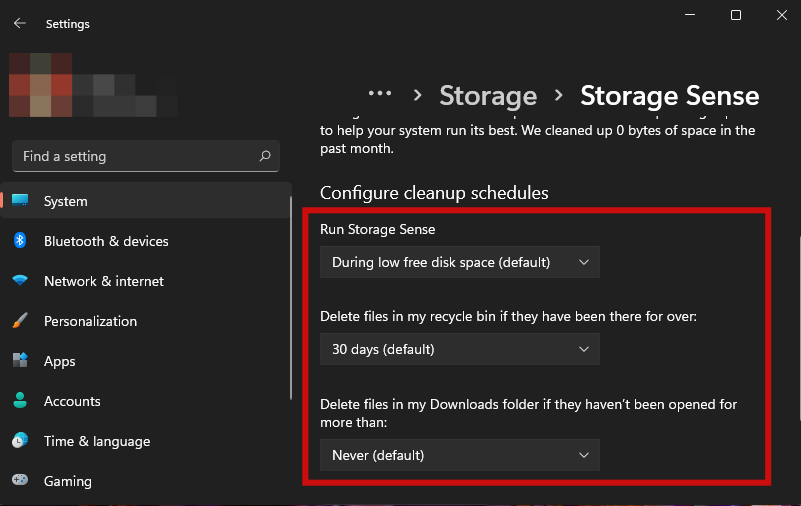
Task: Click the Apps icon in sidebar
Action: [20, 361]
